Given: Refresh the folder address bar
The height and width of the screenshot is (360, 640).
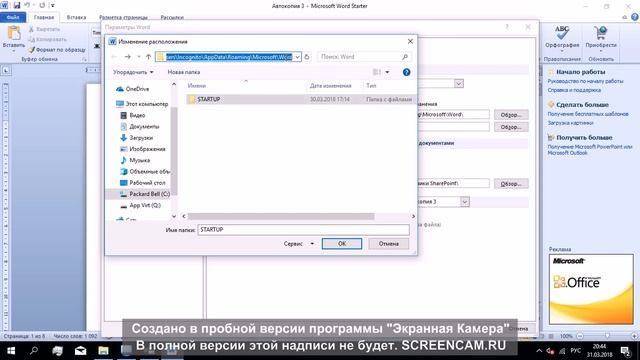Looking at the screenshot, I should pyautogui.click(x=307, y=57).
